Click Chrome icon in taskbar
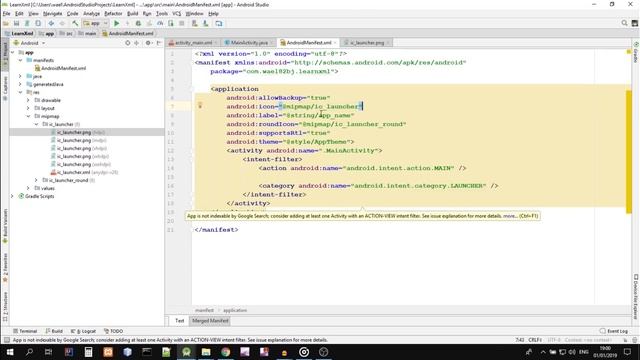The height and width of the screenshot is (360, 640). tap(225, 352)
